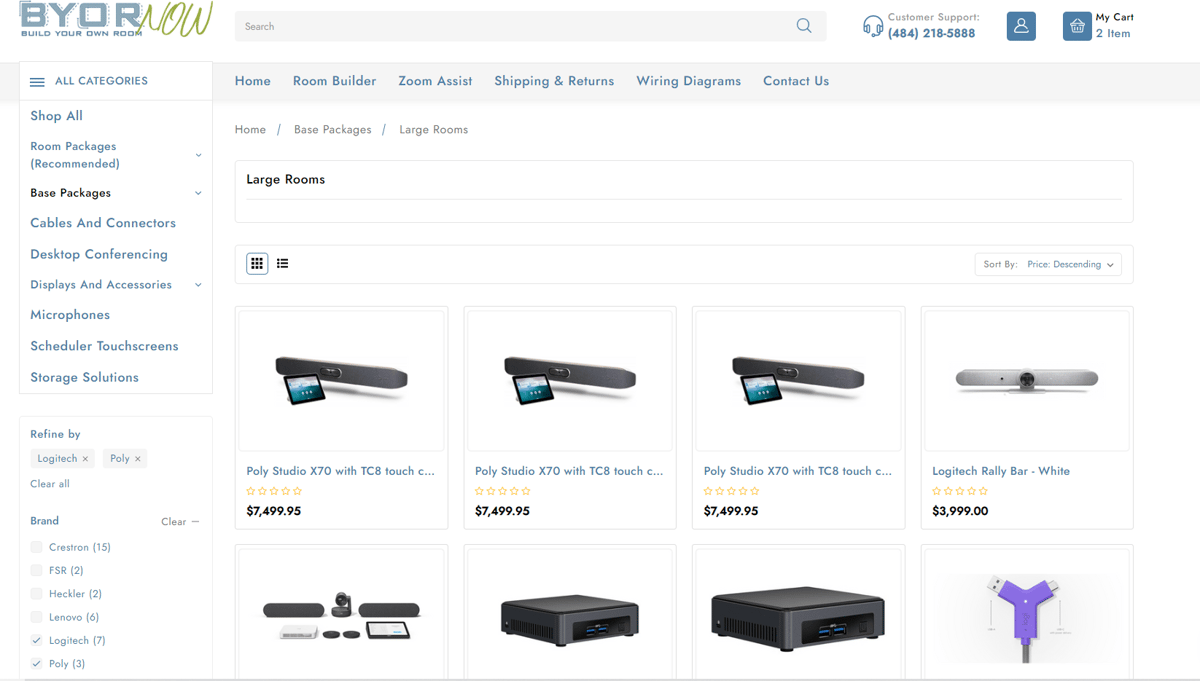Open the Sort By dropdown

click(1048, 264)
